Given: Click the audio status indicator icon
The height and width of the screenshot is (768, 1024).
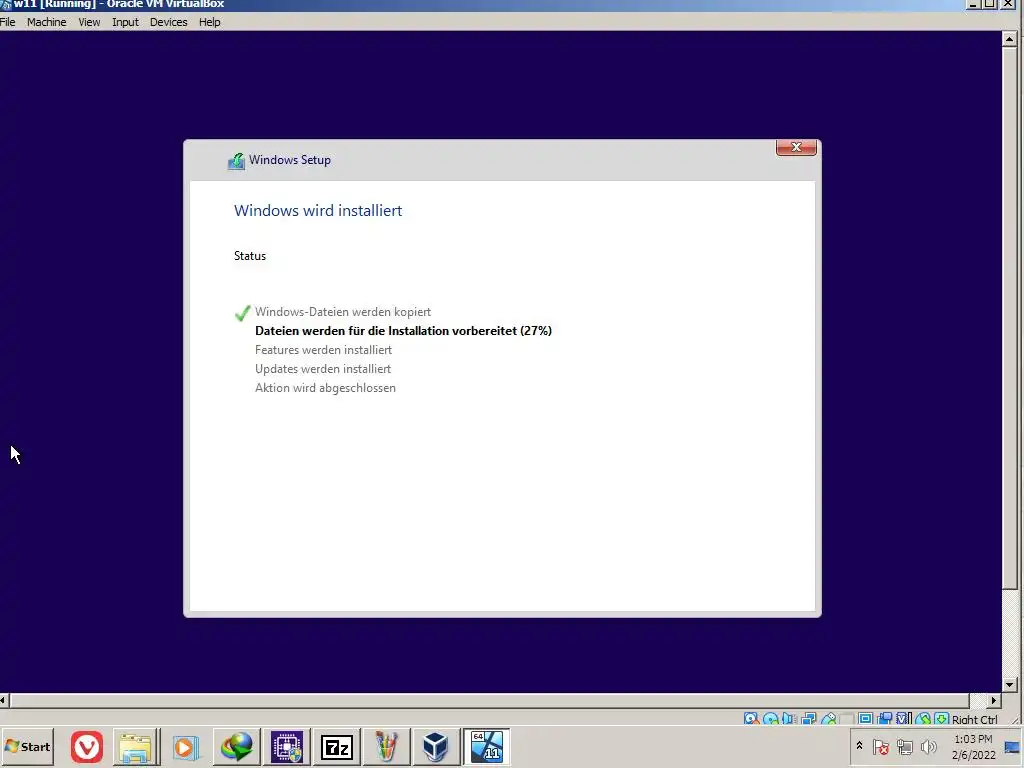Looking at the screenshot, I should click(789, 718).
